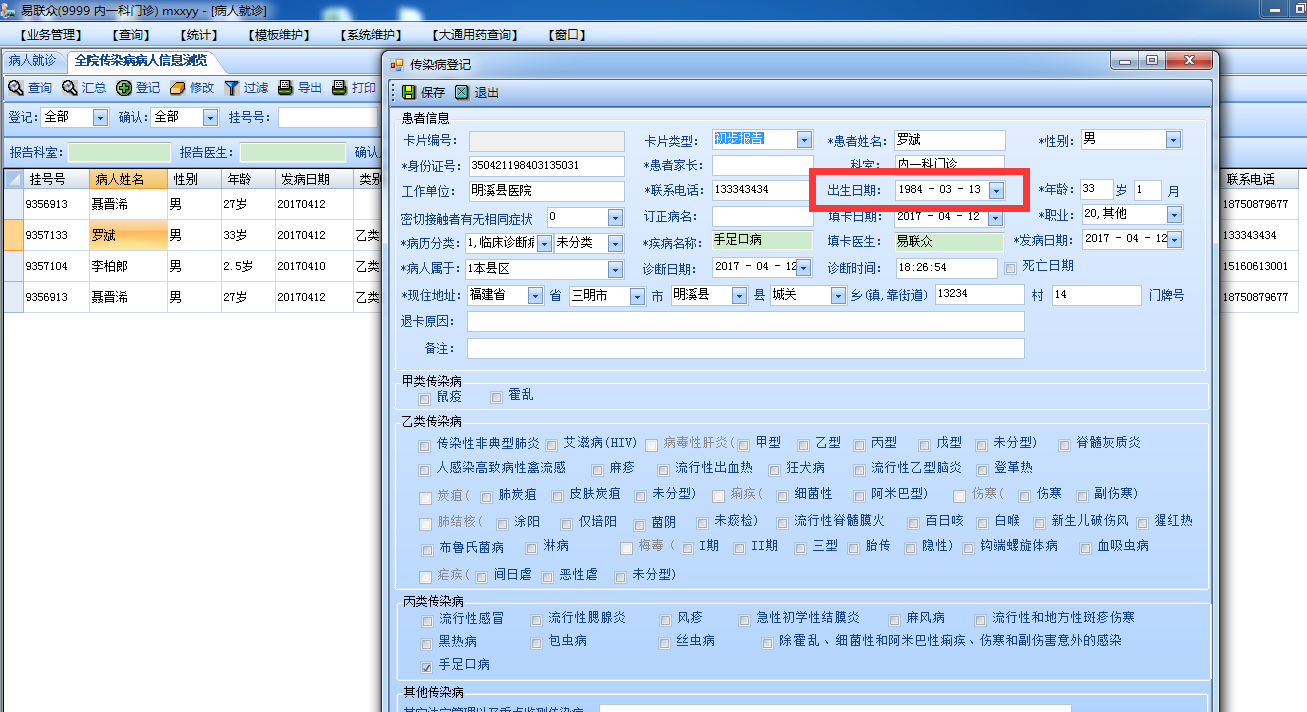The image size is (1307, 712).
Task: Open the 统计 menu
Action: (x=200, y=35)
